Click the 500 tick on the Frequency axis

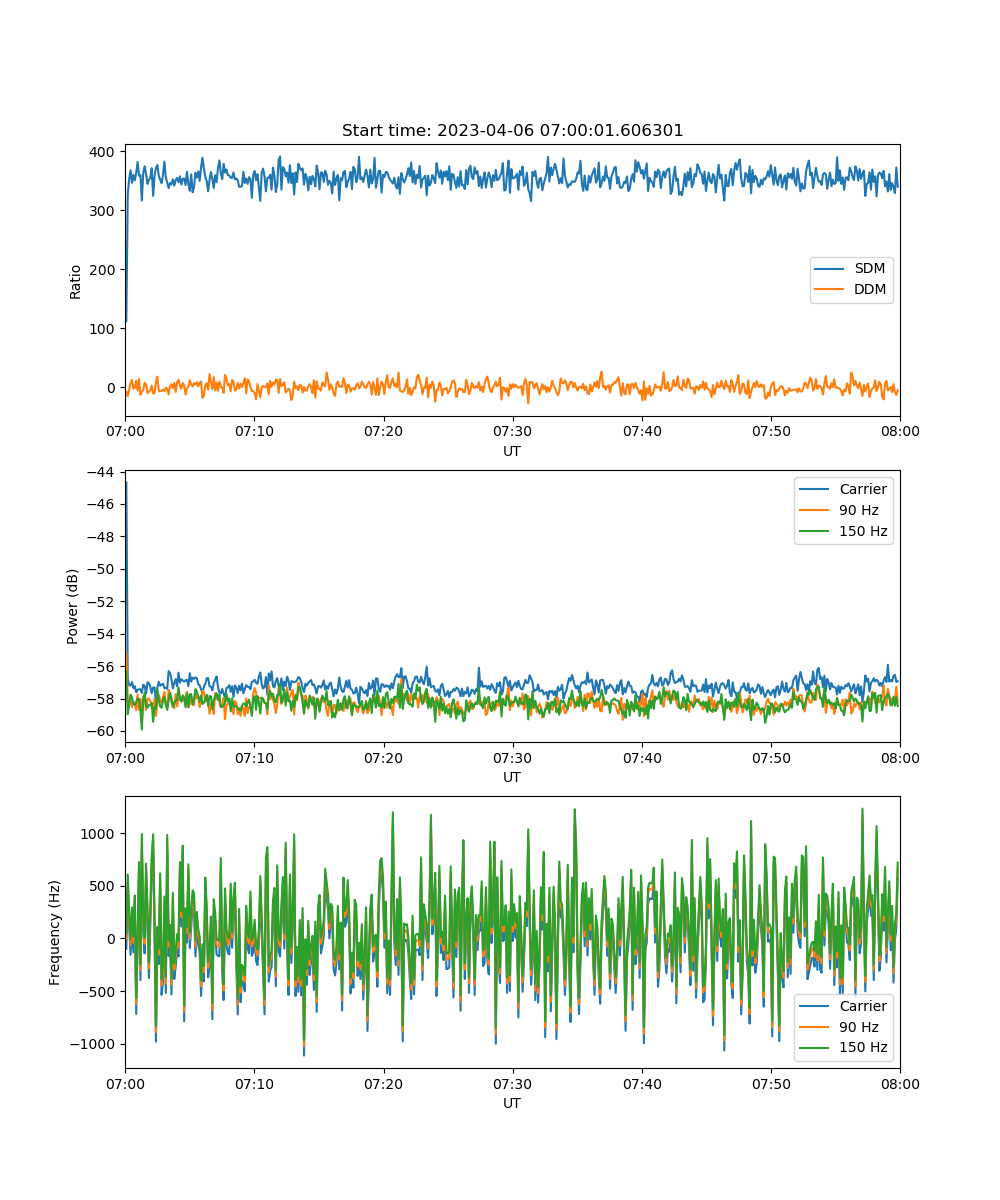pyautogui.click(x=104, y=886)
